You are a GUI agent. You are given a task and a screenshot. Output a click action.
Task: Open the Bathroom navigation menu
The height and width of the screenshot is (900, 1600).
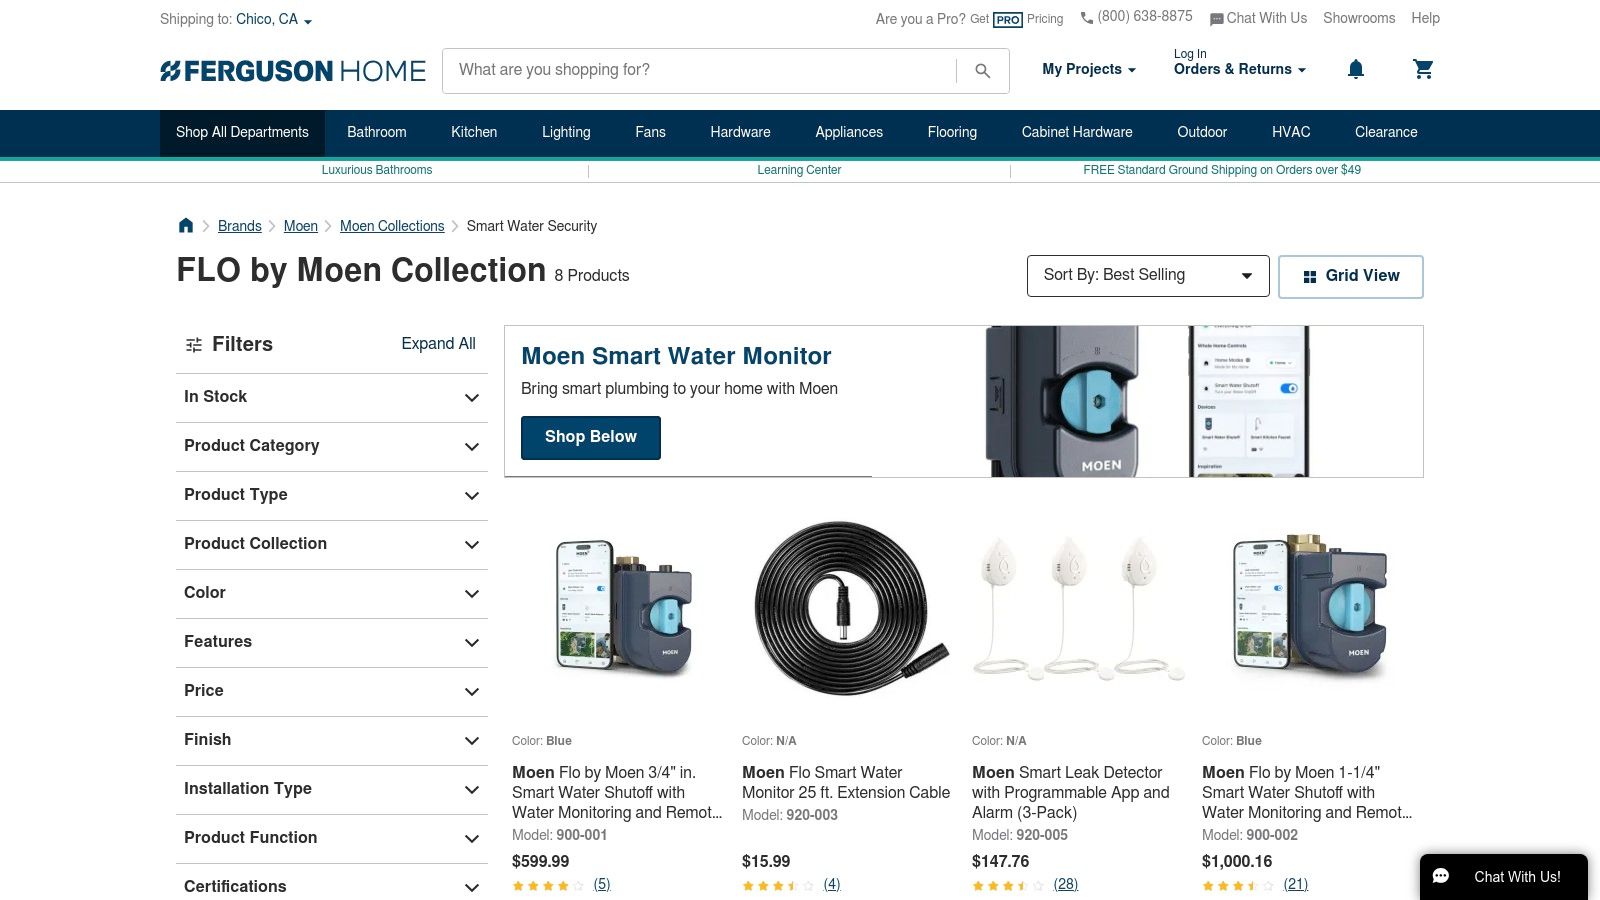(x=377, y=132)
